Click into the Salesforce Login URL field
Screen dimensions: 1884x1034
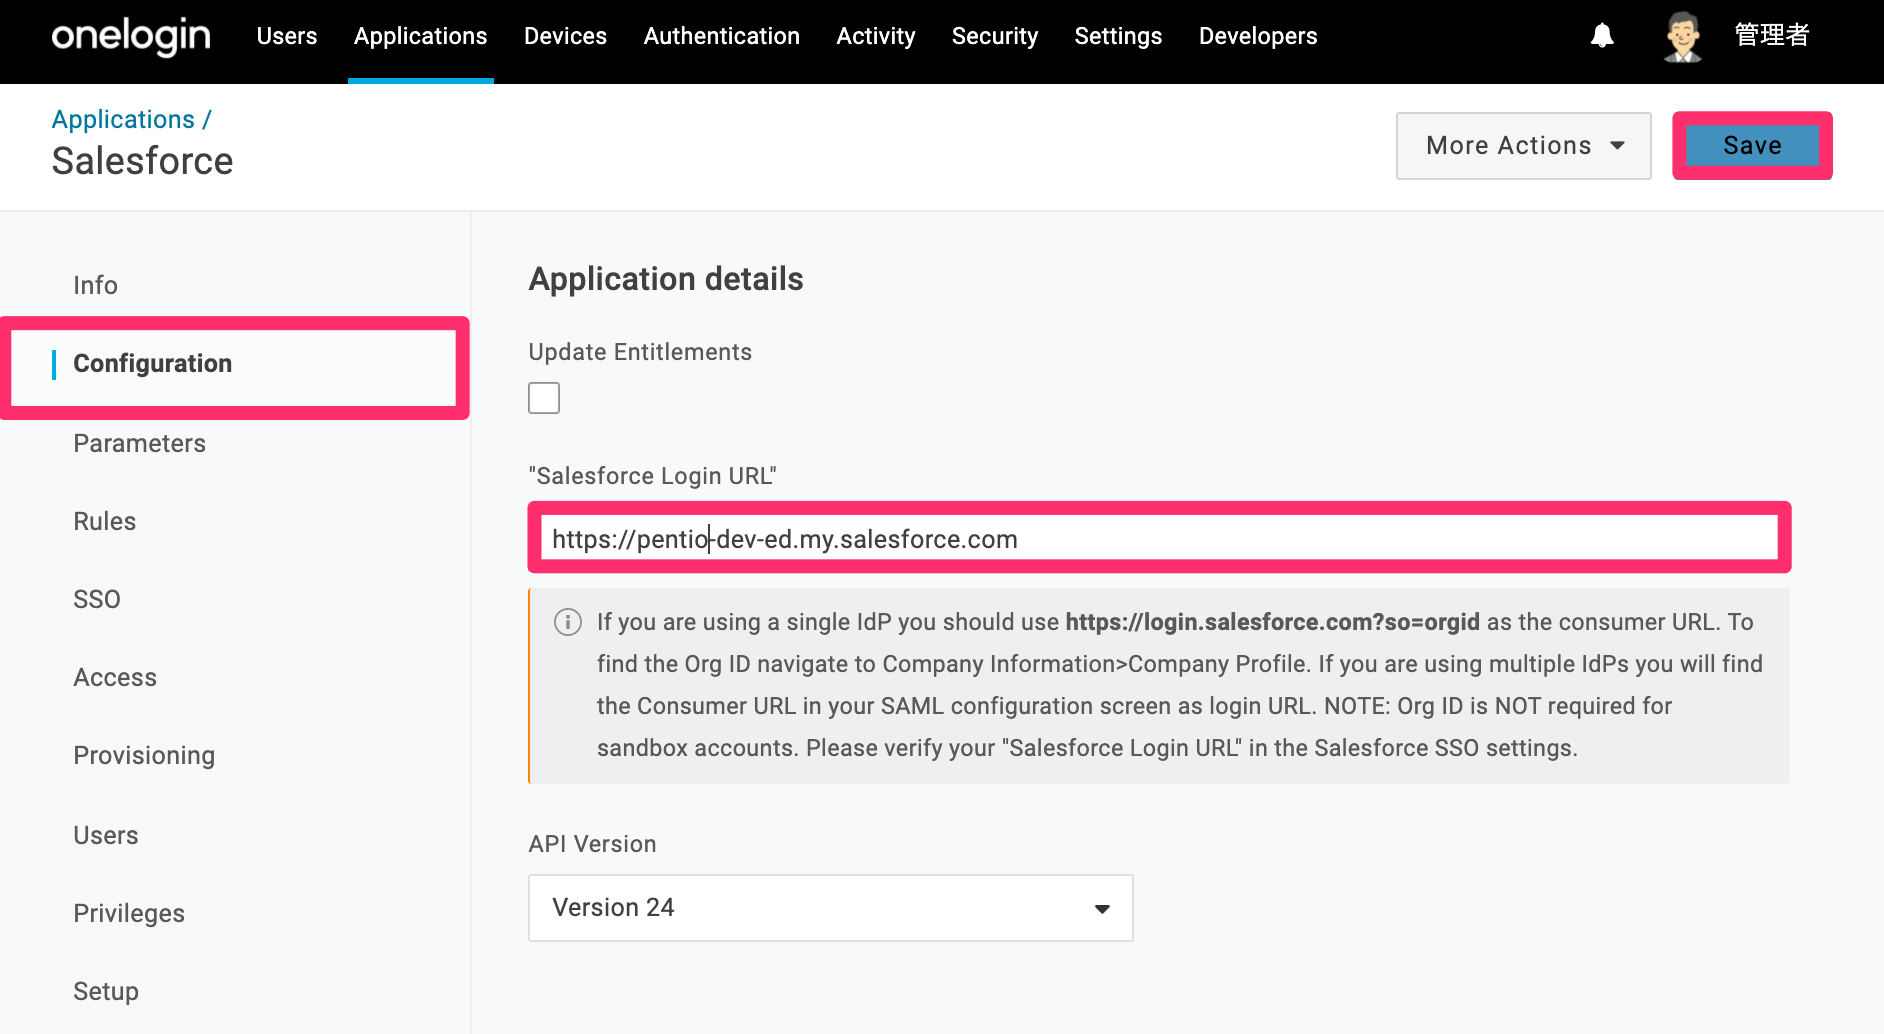pos(1159,538)
